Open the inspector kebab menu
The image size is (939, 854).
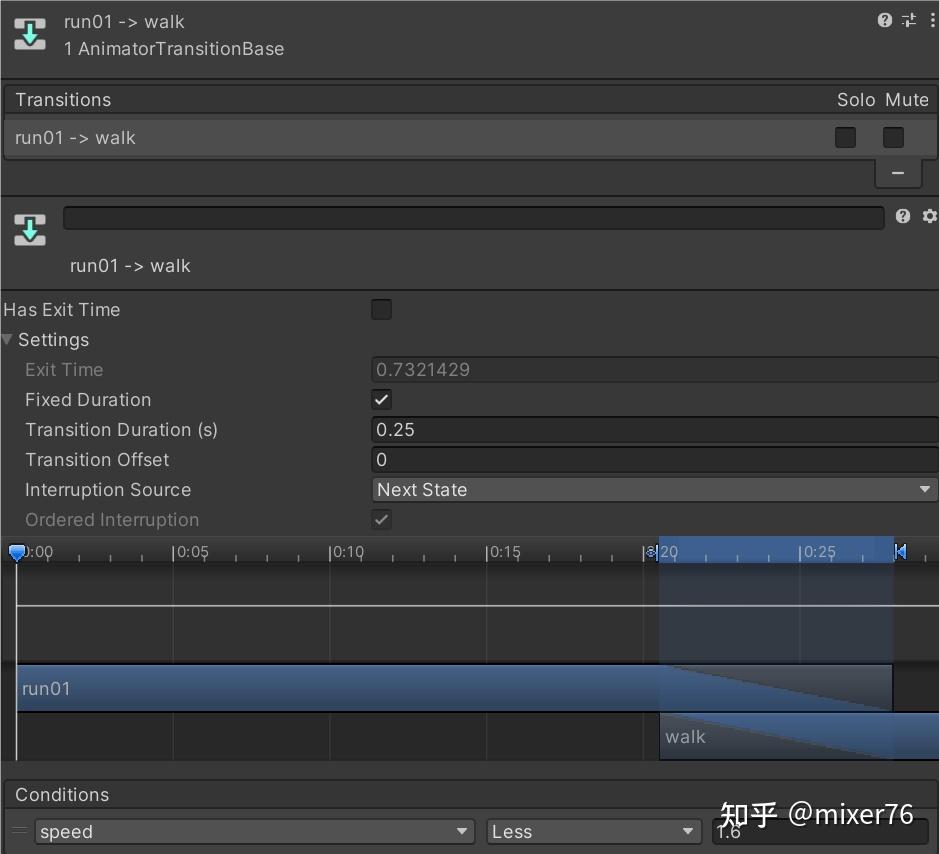932,20
